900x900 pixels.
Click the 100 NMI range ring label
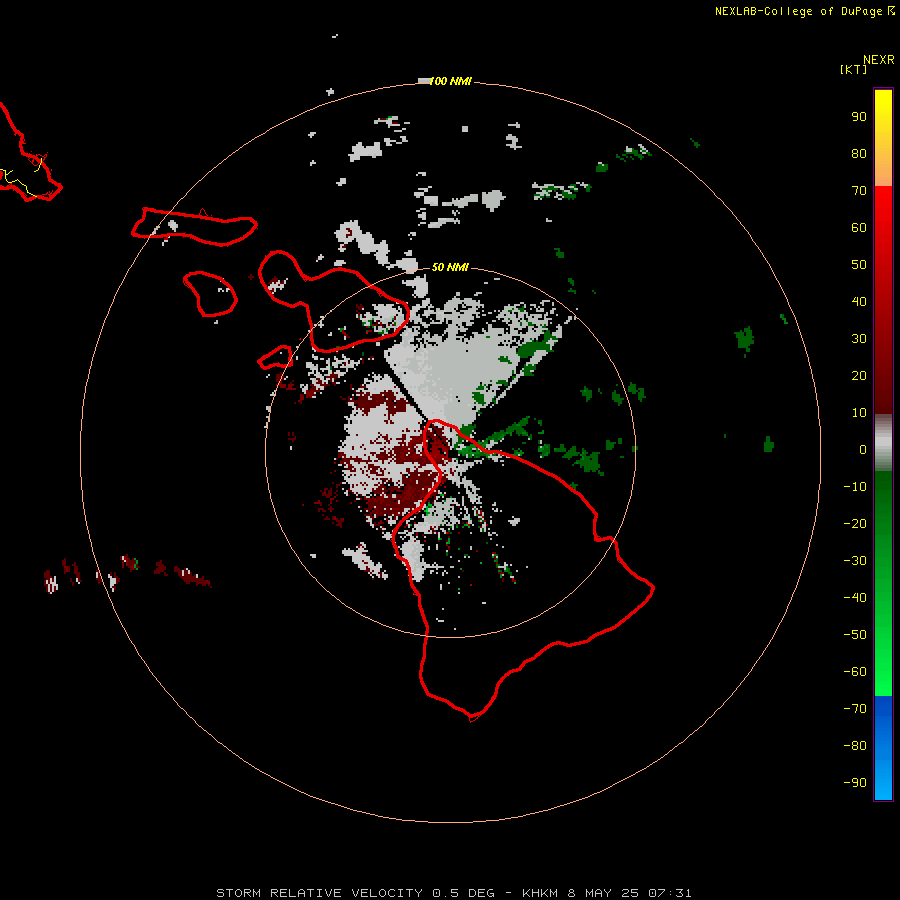tap(450, 82)
